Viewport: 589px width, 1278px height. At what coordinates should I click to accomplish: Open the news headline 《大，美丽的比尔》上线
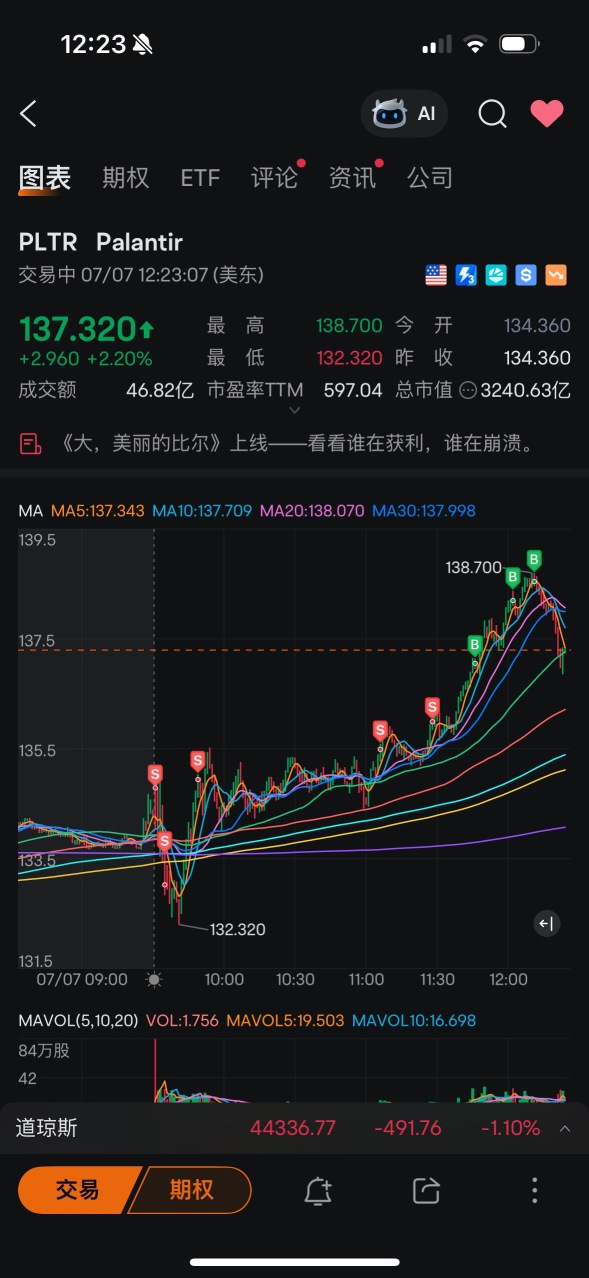click(299, 443)
